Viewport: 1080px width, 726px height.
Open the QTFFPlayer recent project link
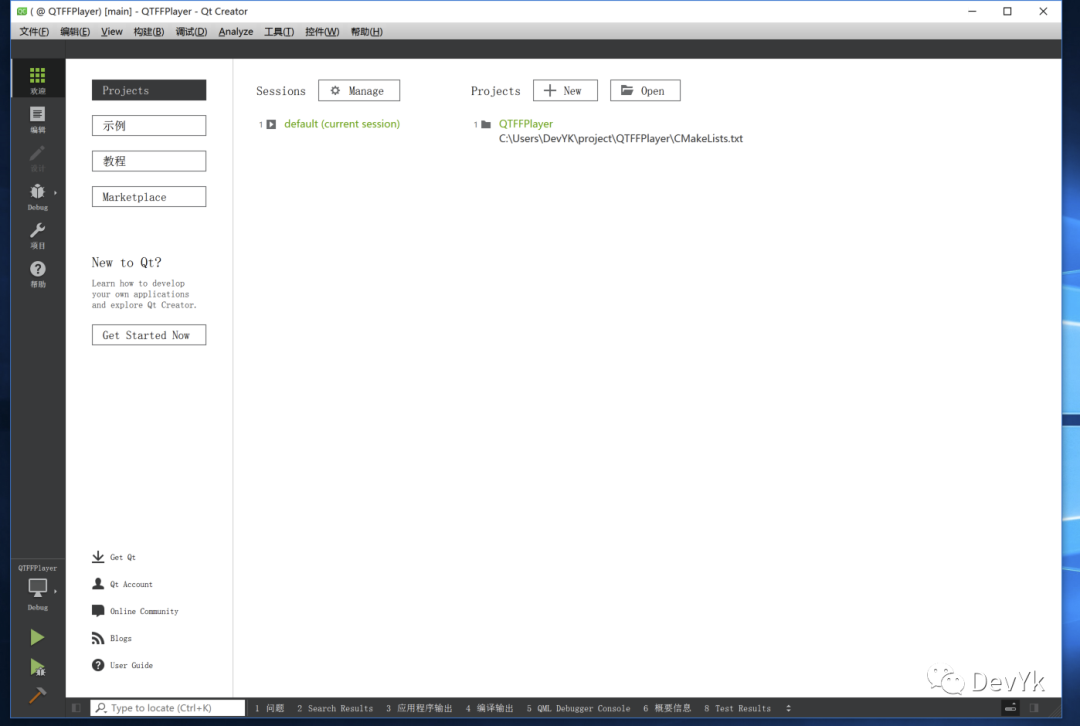coord(526,124)
